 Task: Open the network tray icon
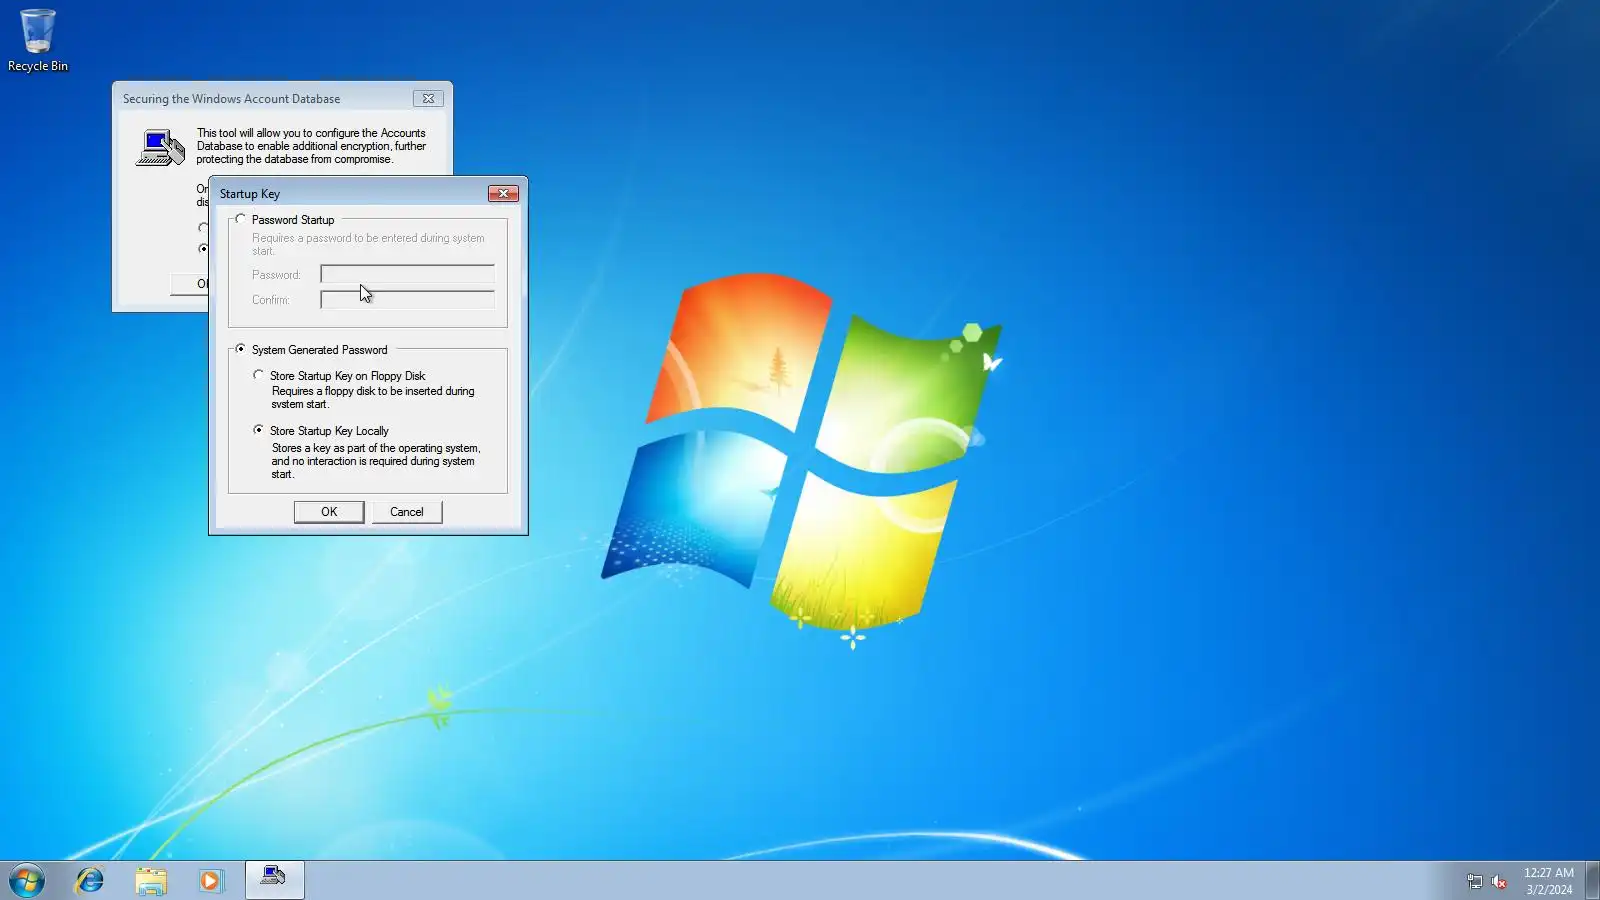(x=1474, y=881)
